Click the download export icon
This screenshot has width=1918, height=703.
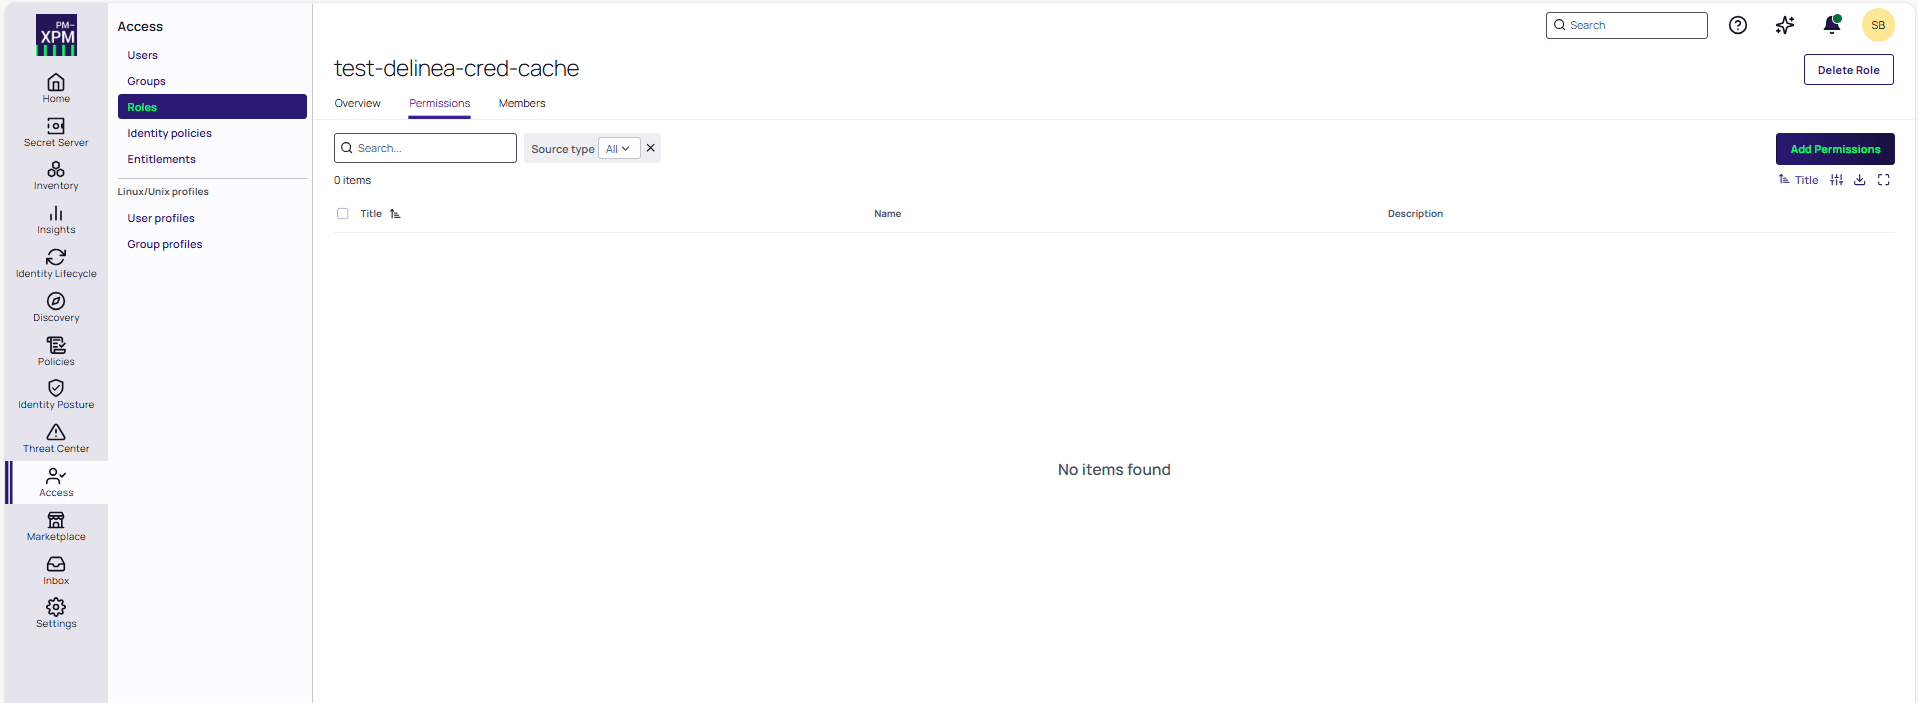(x=1859, y=180)
